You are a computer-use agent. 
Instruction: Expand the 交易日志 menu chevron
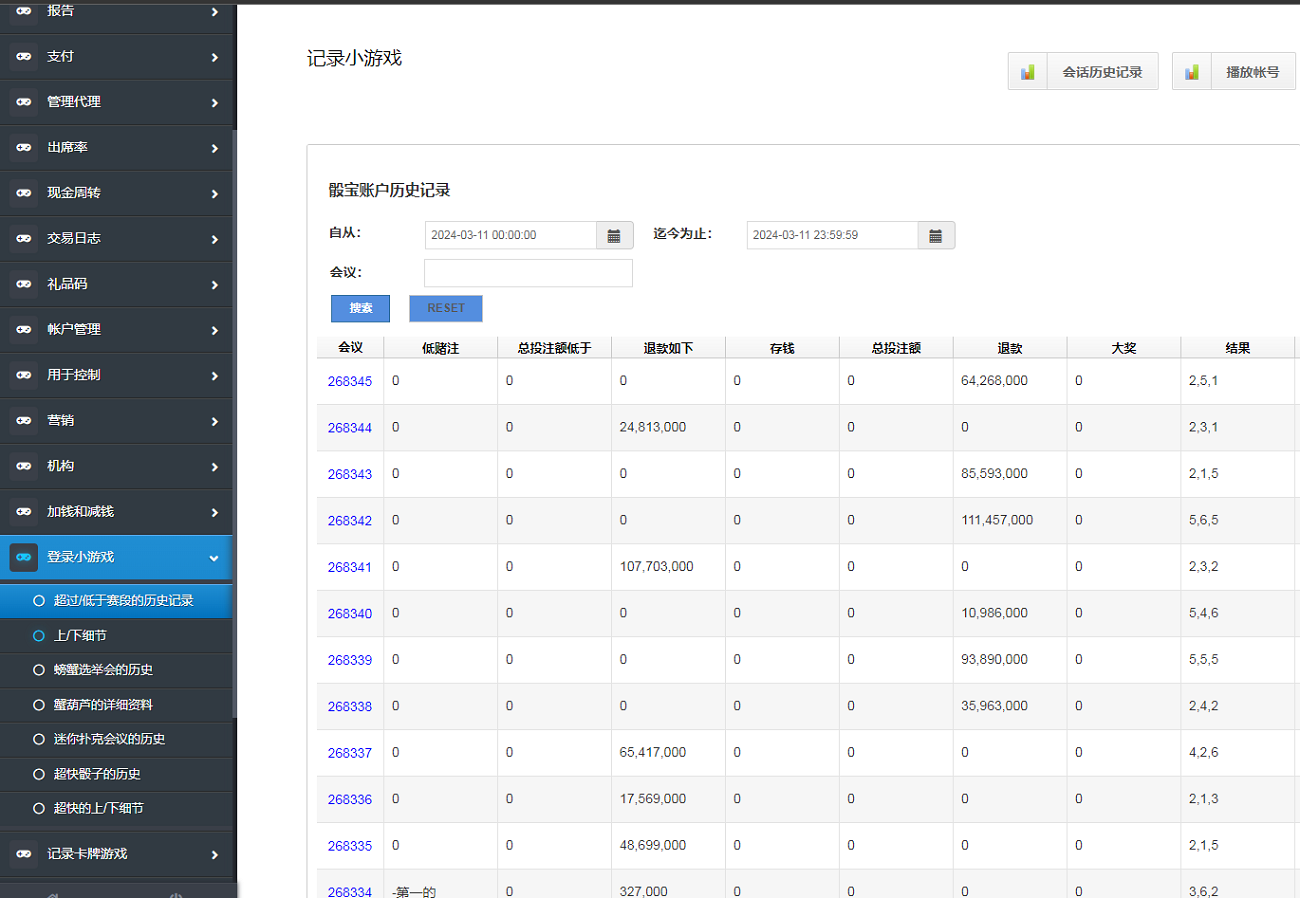coord(214,239)
